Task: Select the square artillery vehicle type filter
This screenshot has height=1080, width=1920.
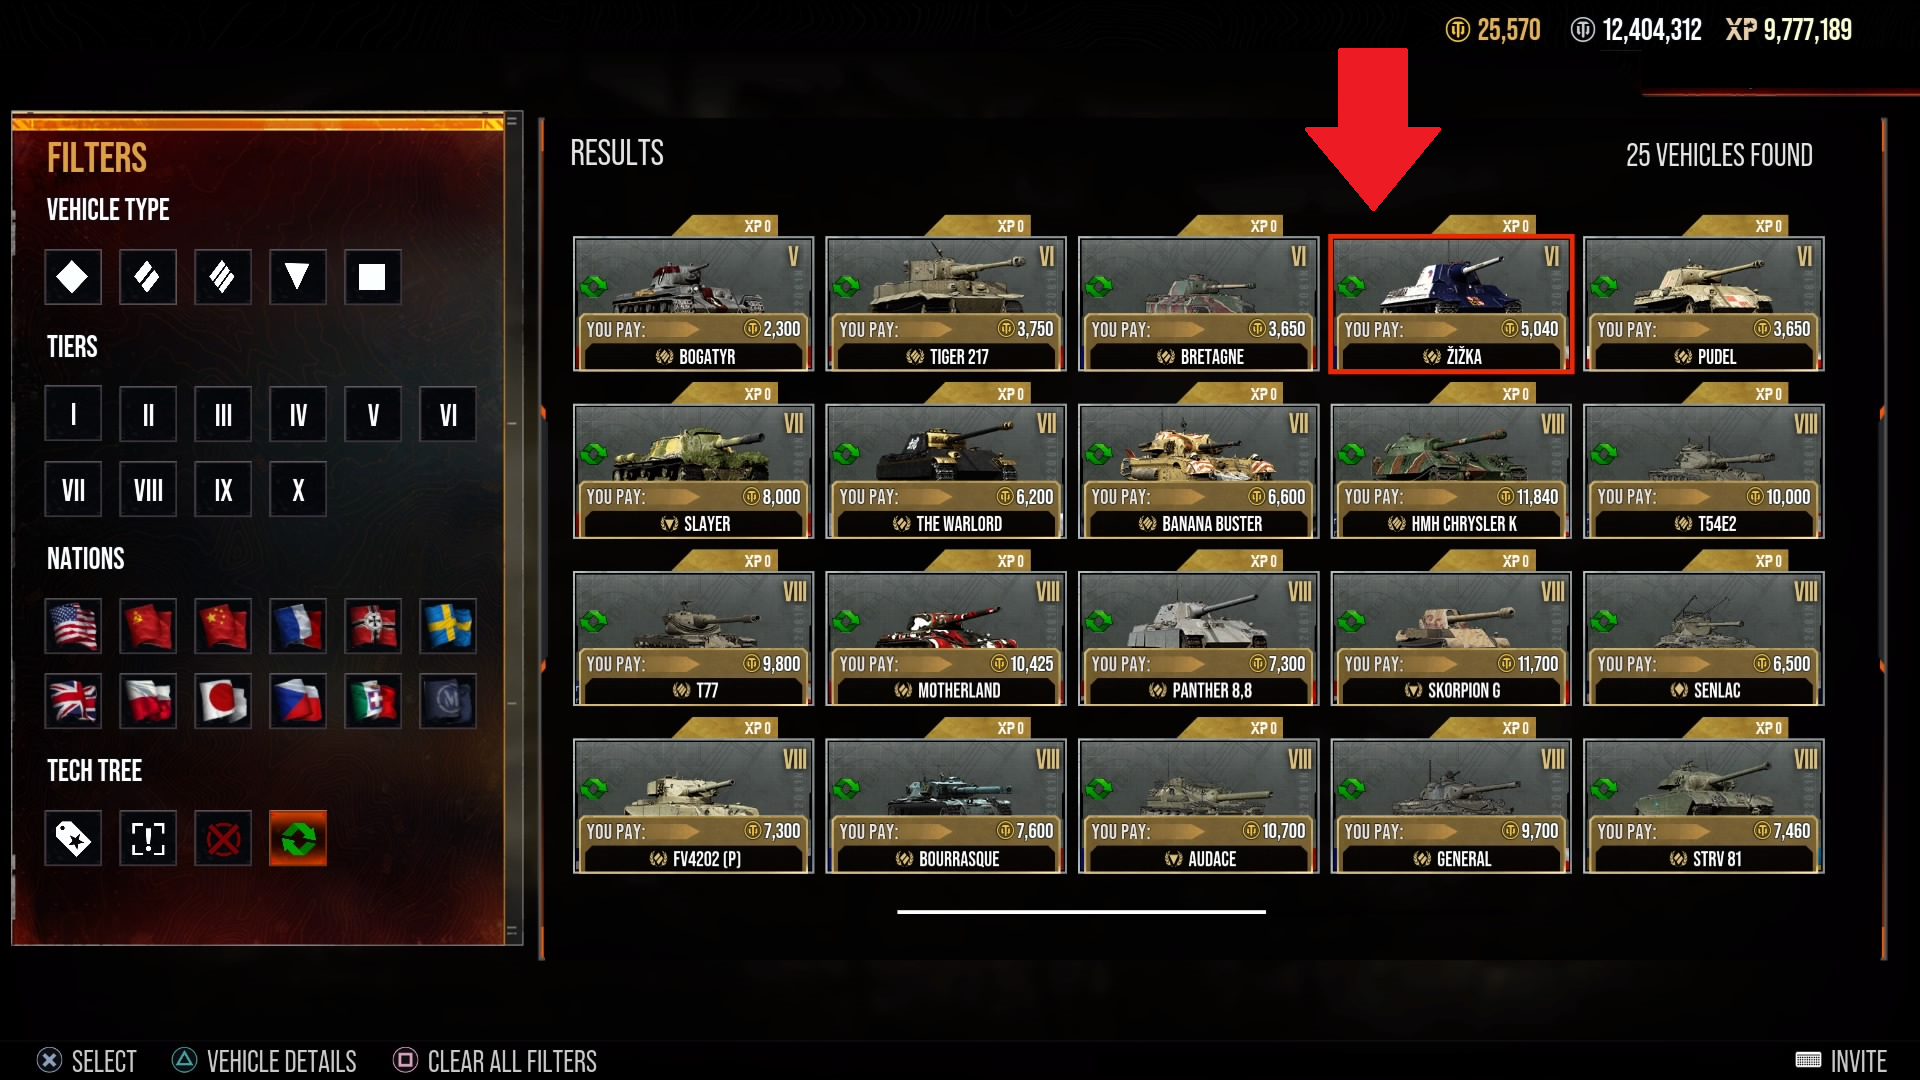Action: click(373, 277)
